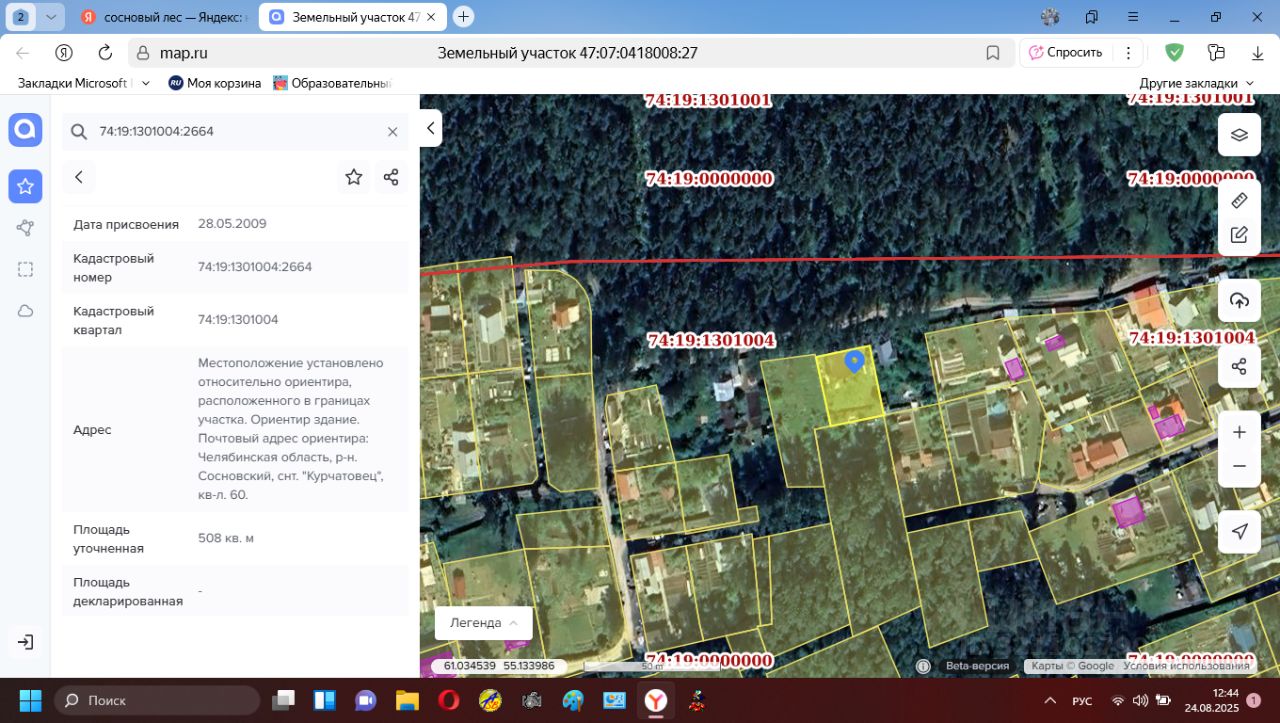Screen dimensions: 1280x723
Task: Toggle favorite star for parcel 74:19:1301004:2664
Action: (x=353, y=177)
